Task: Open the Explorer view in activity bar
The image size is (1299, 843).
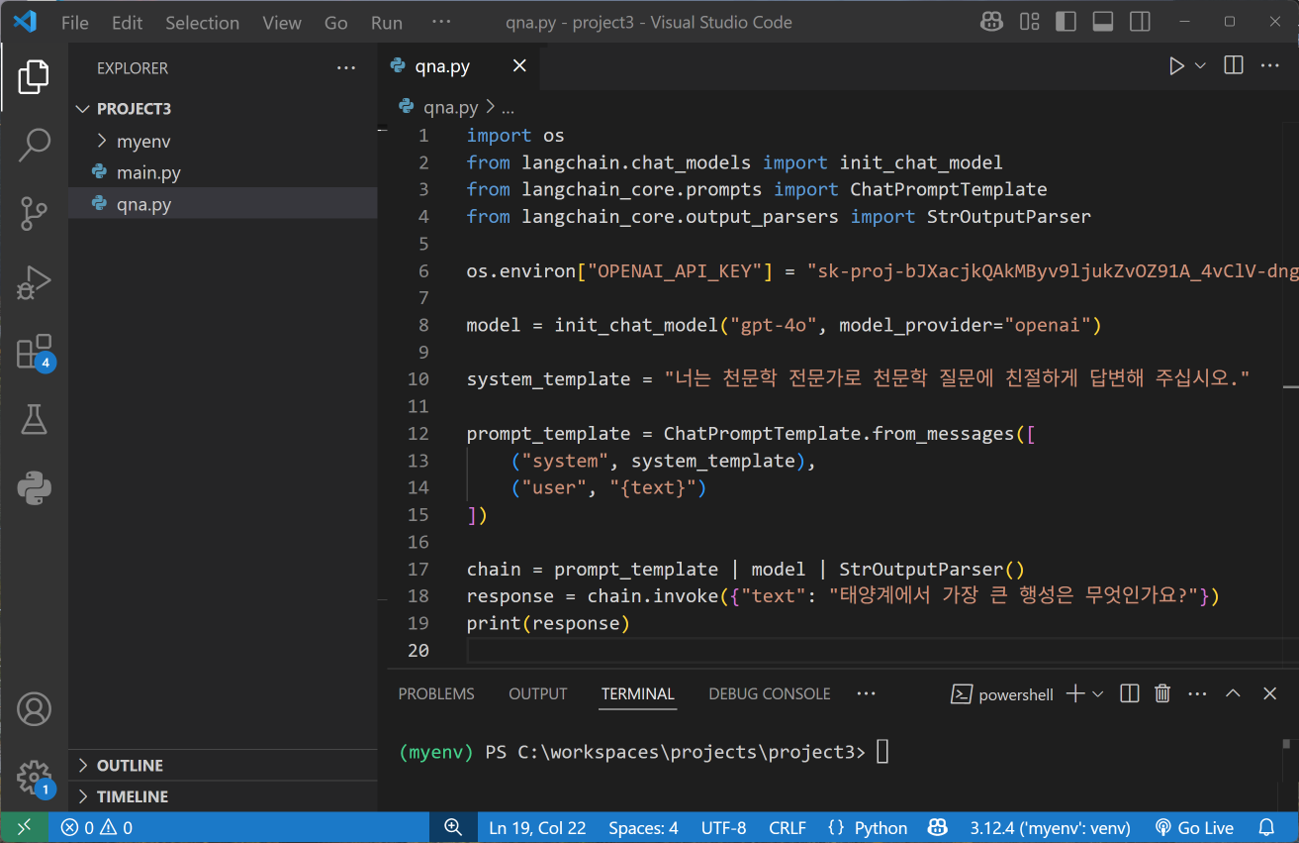Action: [33, 77]
